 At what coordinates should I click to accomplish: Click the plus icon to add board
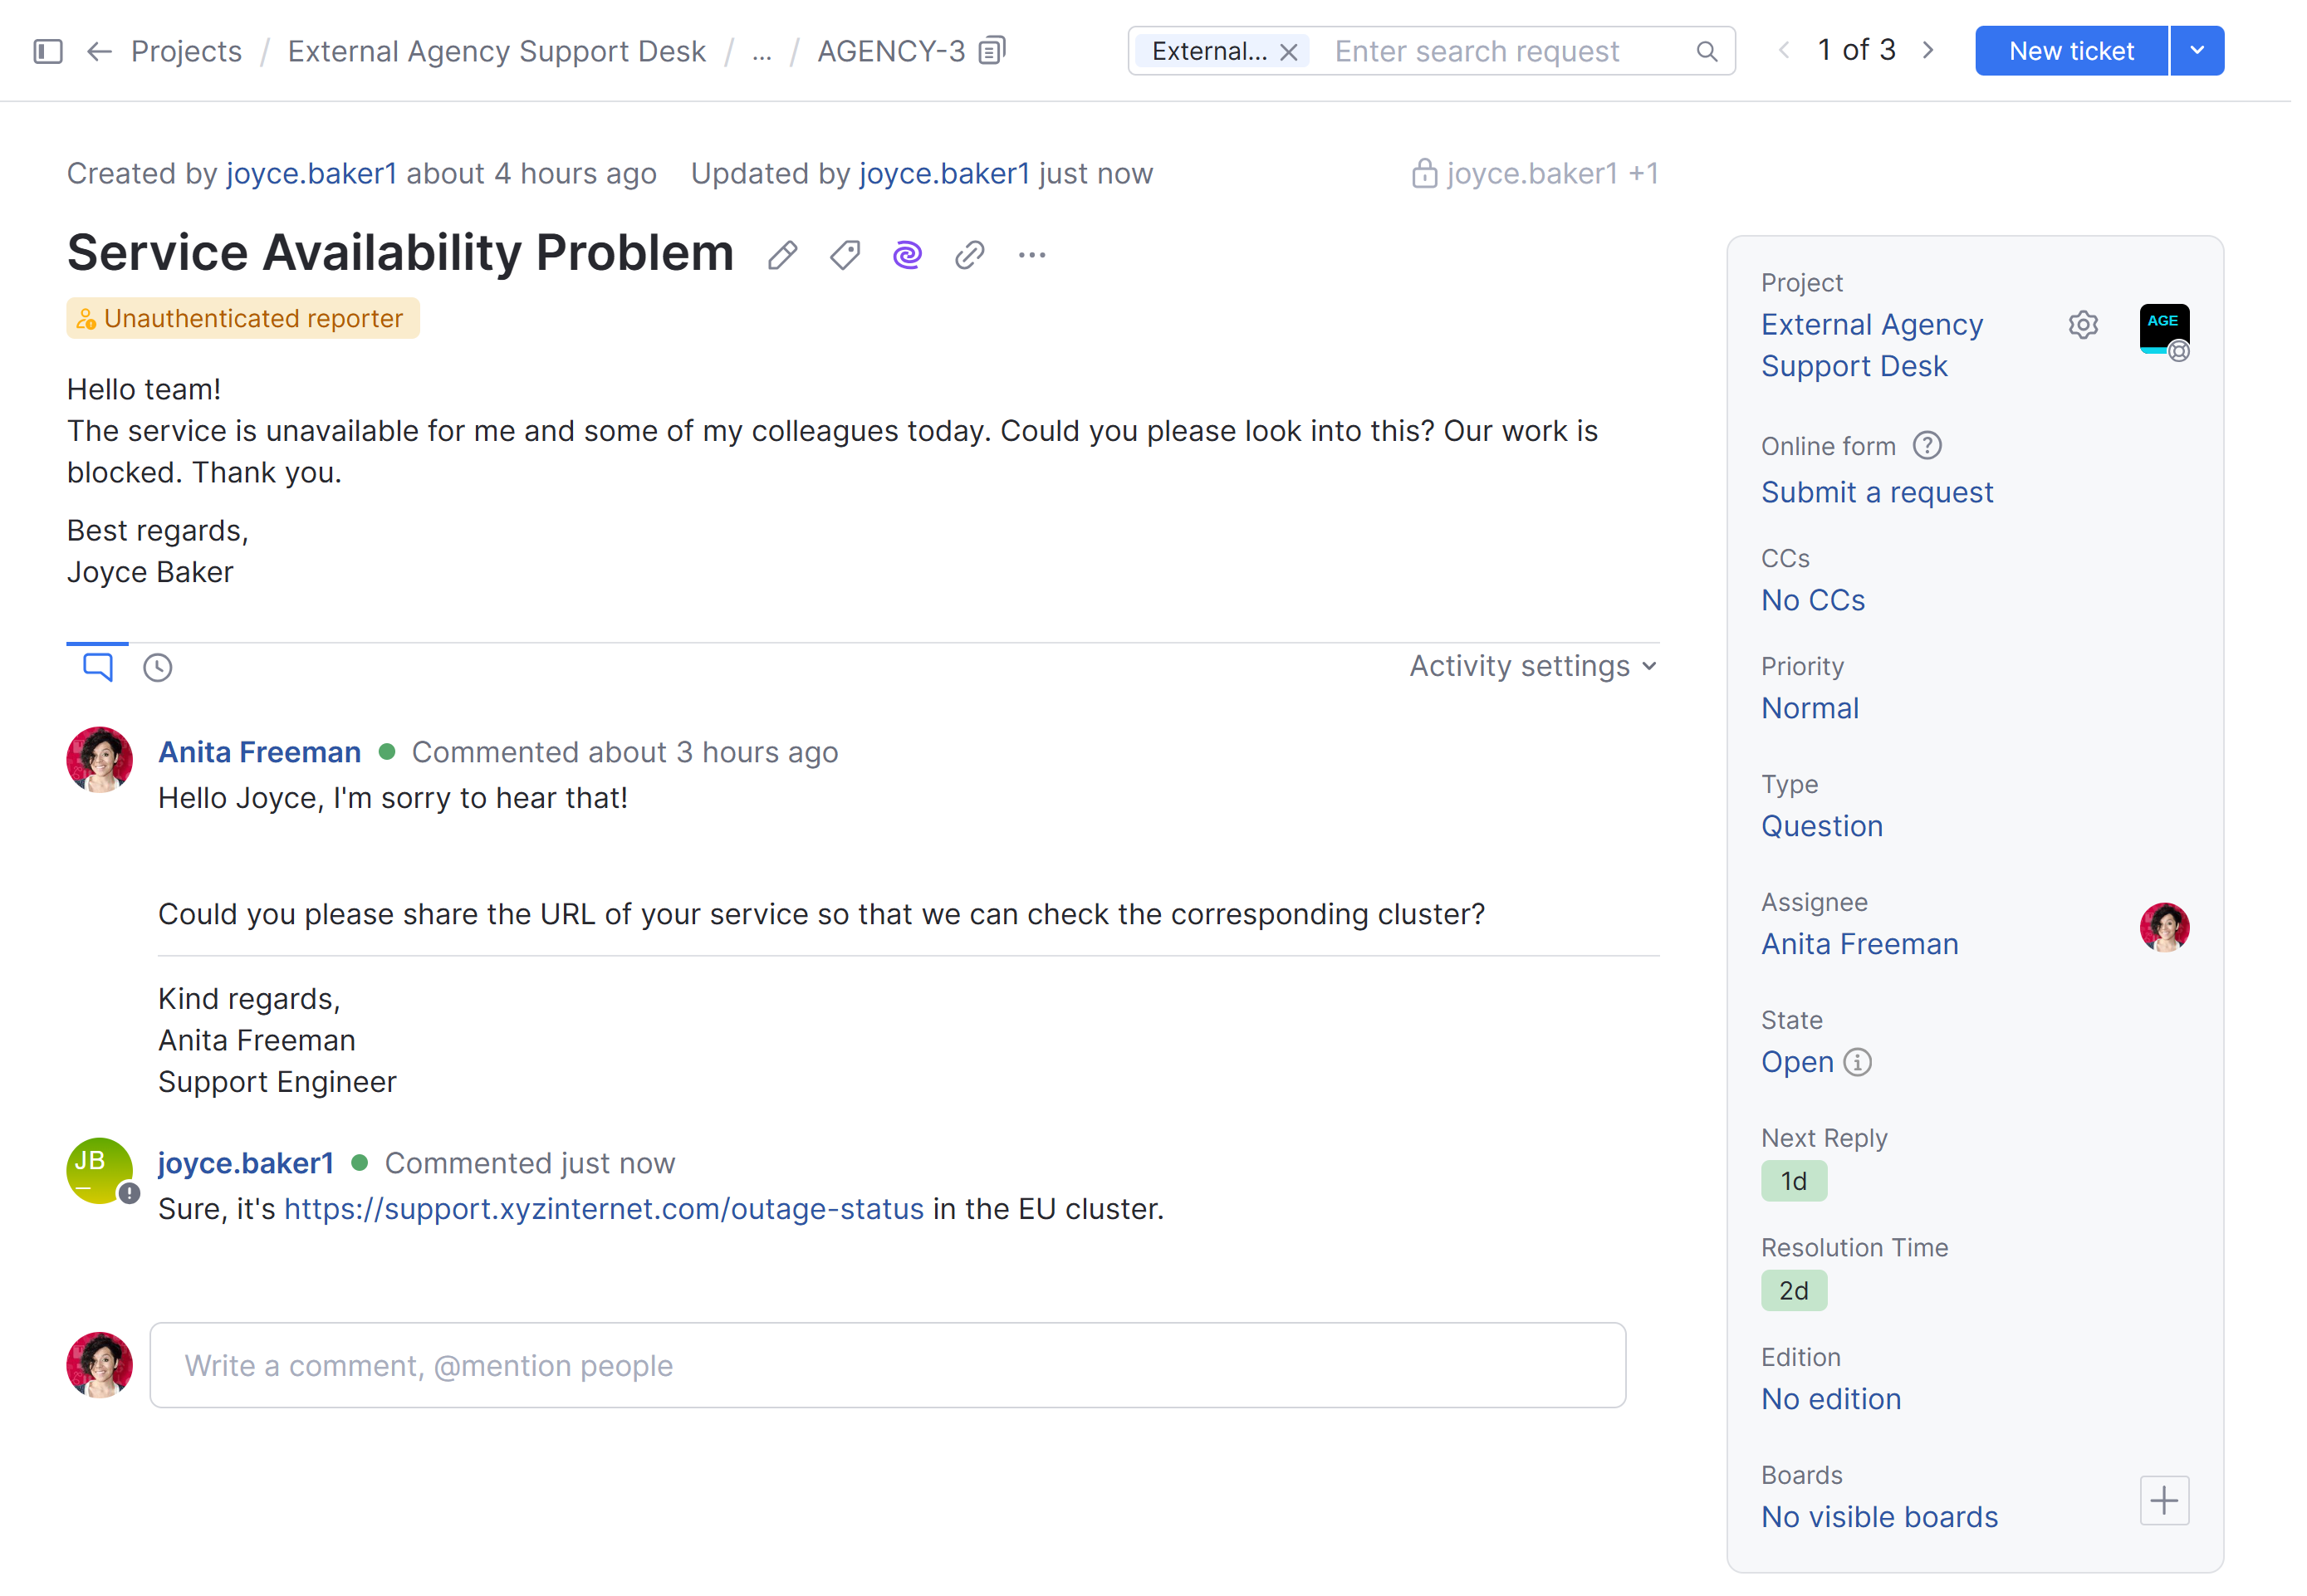pyautogui.click(x=2164, y=1500)
